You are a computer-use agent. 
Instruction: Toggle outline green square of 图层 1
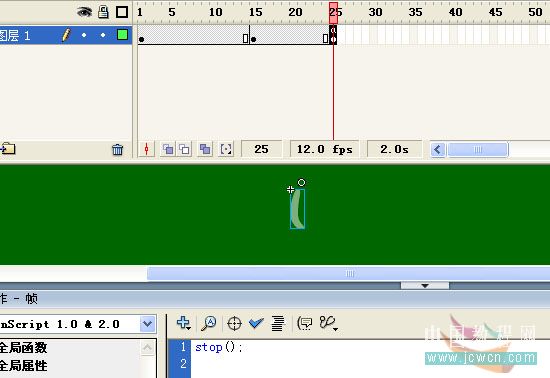point(122,35)
